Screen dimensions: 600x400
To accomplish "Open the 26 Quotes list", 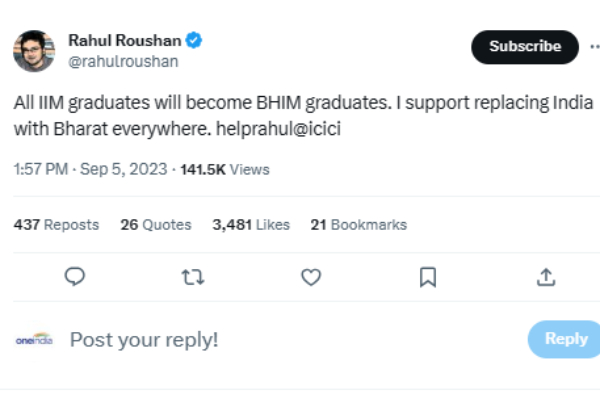I will pyautogui.click(x=155, y=225).
